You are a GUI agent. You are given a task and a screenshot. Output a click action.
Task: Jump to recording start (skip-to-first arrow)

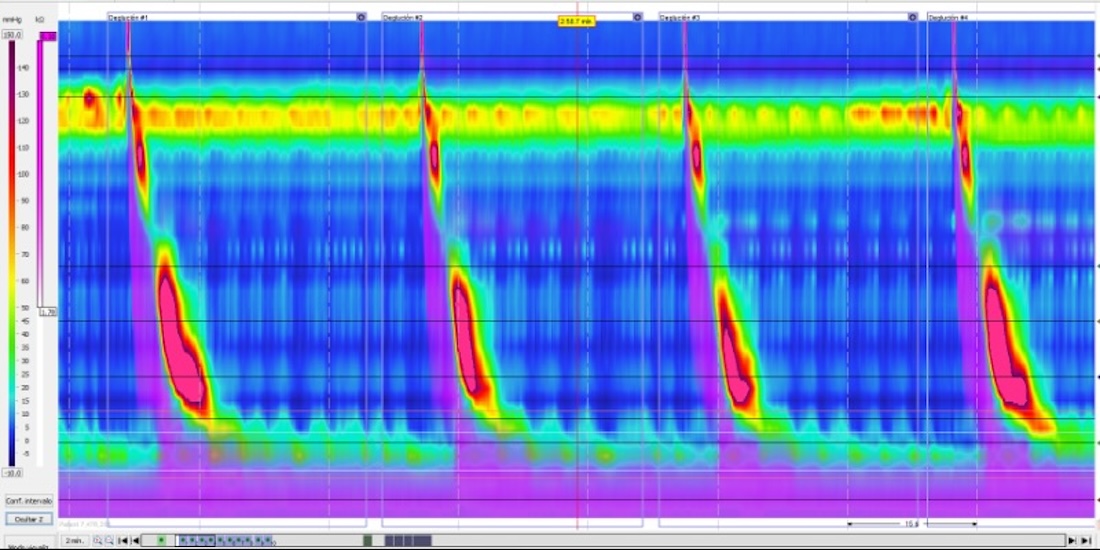click(123, 540)
